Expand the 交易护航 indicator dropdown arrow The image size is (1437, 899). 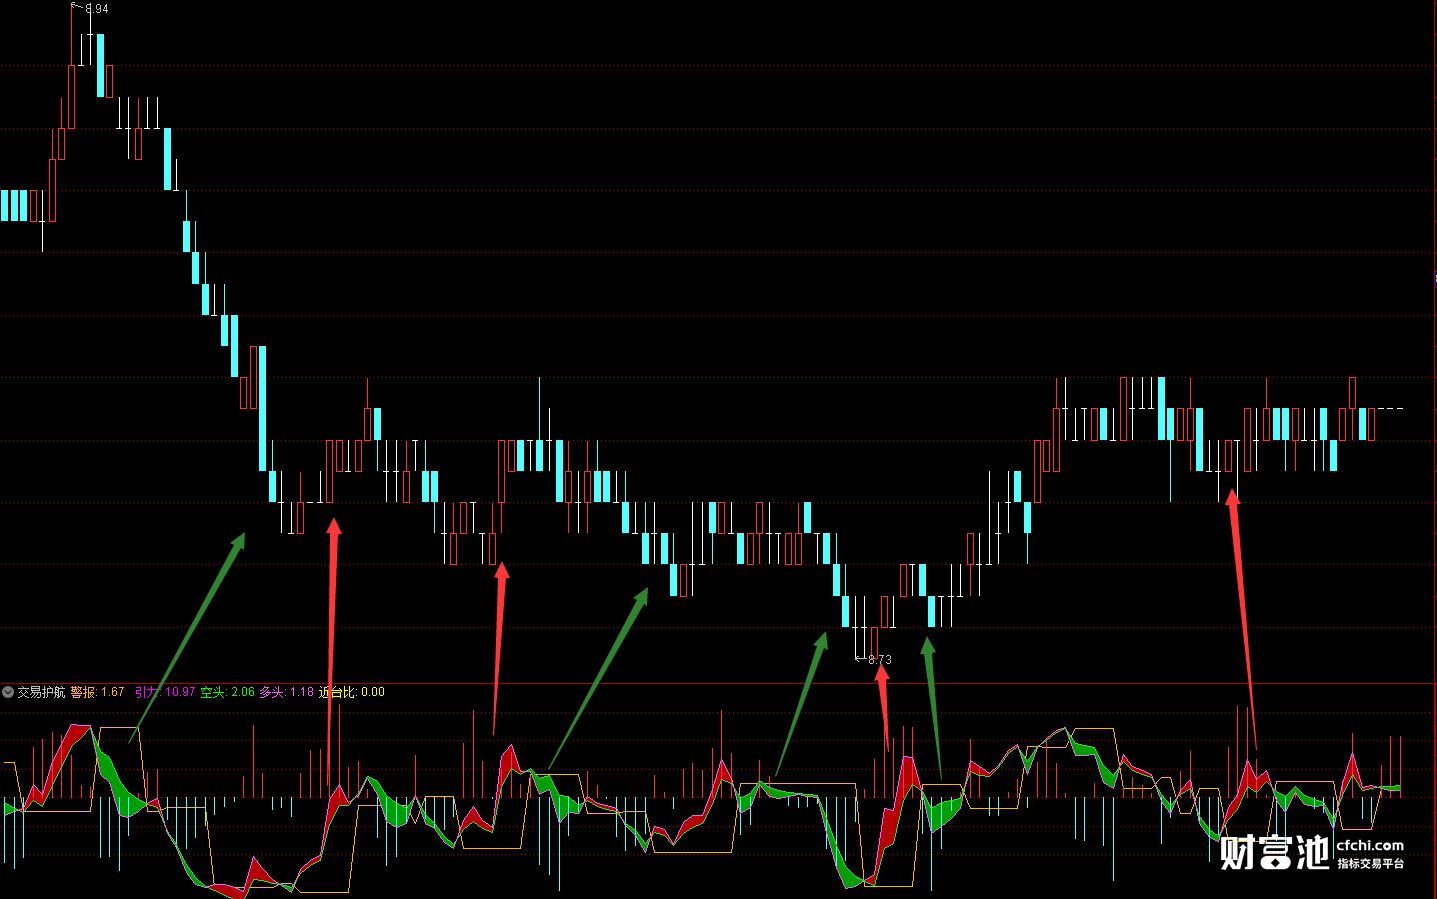(8, 692)
